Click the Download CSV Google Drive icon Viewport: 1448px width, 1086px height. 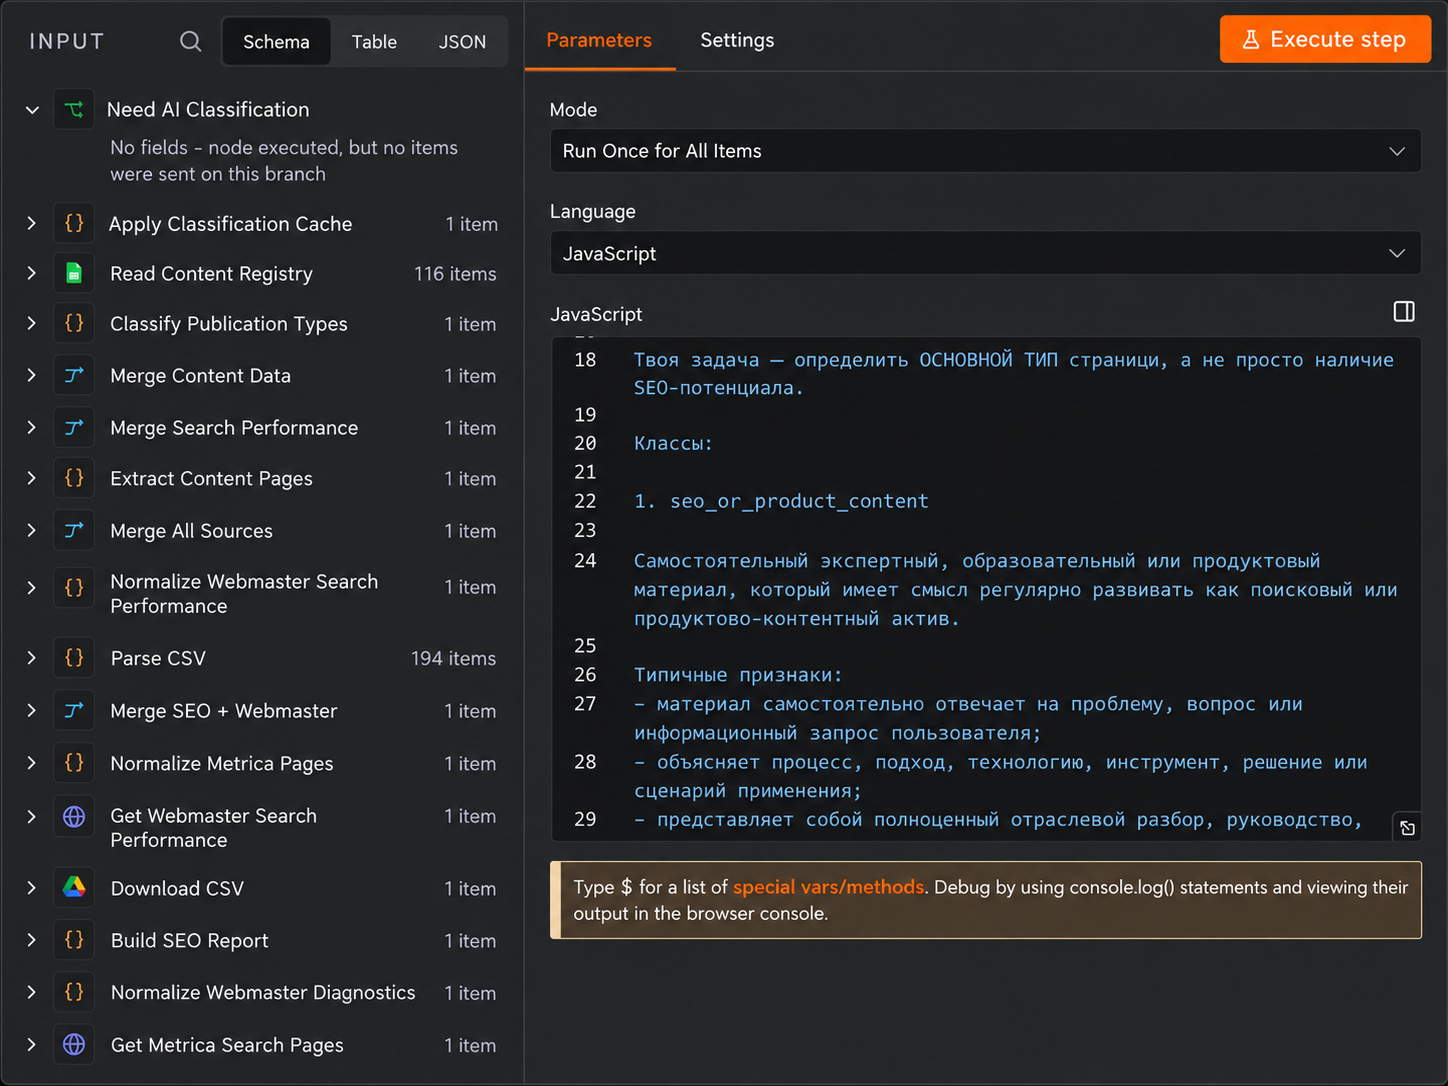coord(74,887)
